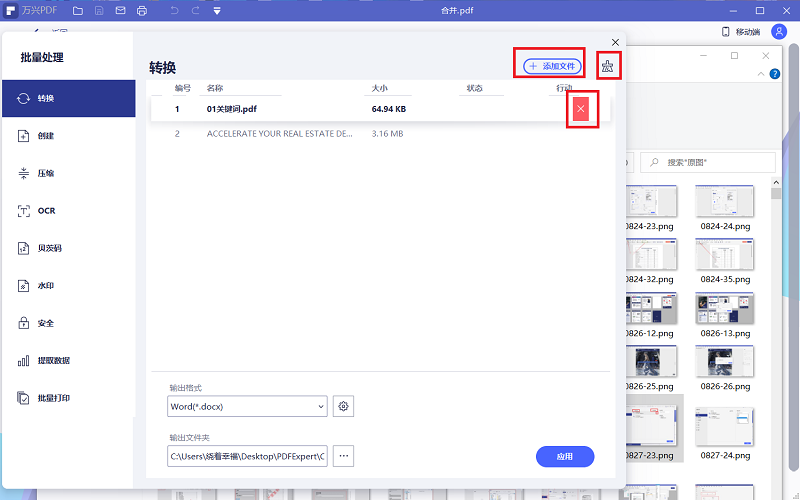Image resolution: width=800 pixels, height=500 pixels.
Task: Select the ACCELERATE YOUR REAL ESTATE file row
Action: [280, 133]
